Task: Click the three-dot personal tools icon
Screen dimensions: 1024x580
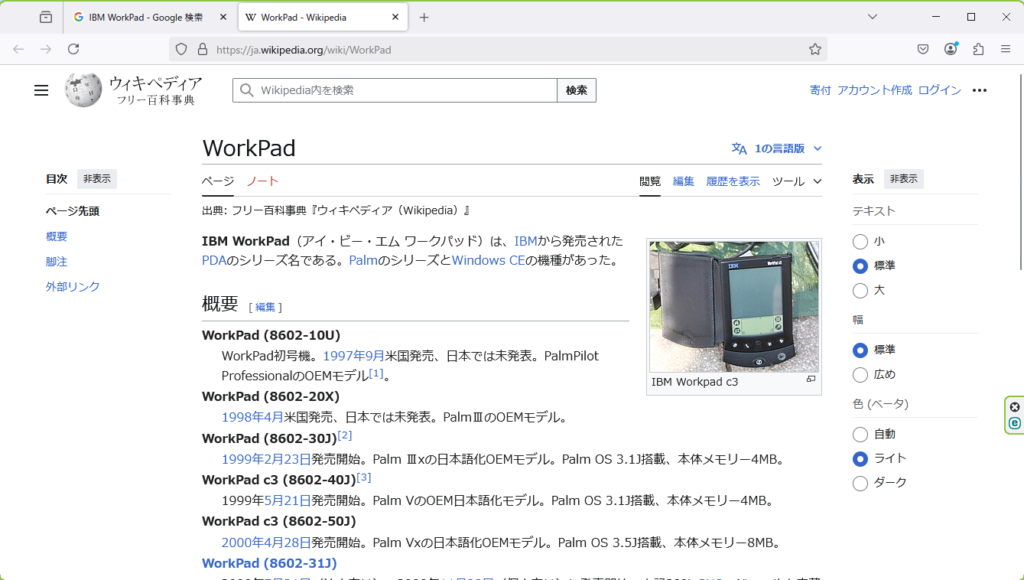Action: [979, 90]
